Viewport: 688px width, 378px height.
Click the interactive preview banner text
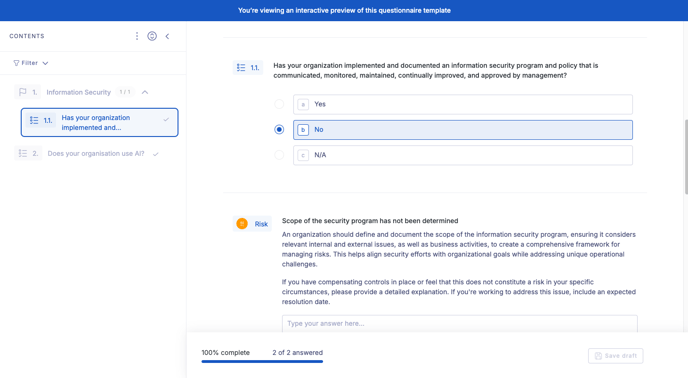coord(344,10)
